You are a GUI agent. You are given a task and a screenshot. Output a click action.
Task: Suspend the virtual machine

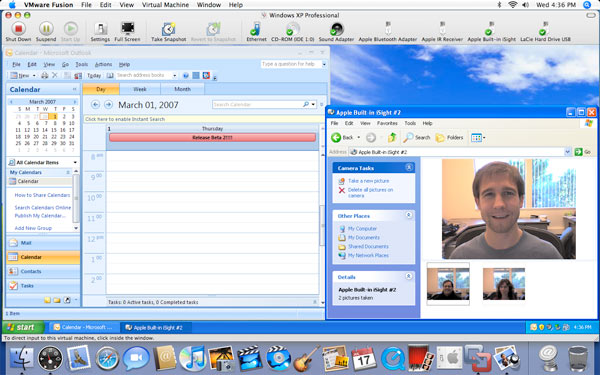point(46,32)
